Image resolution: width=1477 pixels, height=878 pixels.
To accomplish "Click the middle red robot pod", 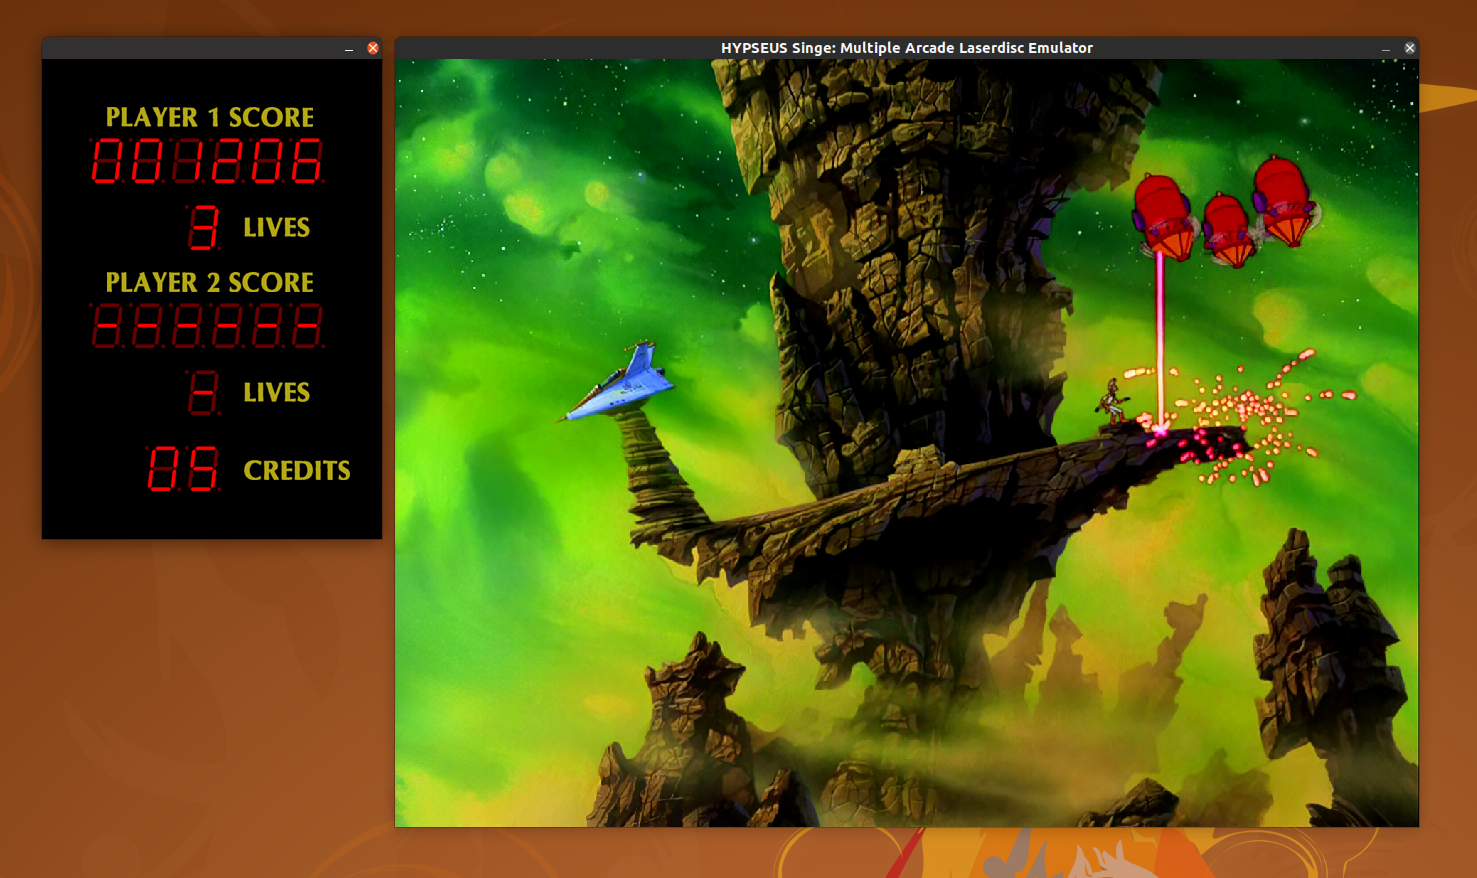I will (x=1228, y=230).
